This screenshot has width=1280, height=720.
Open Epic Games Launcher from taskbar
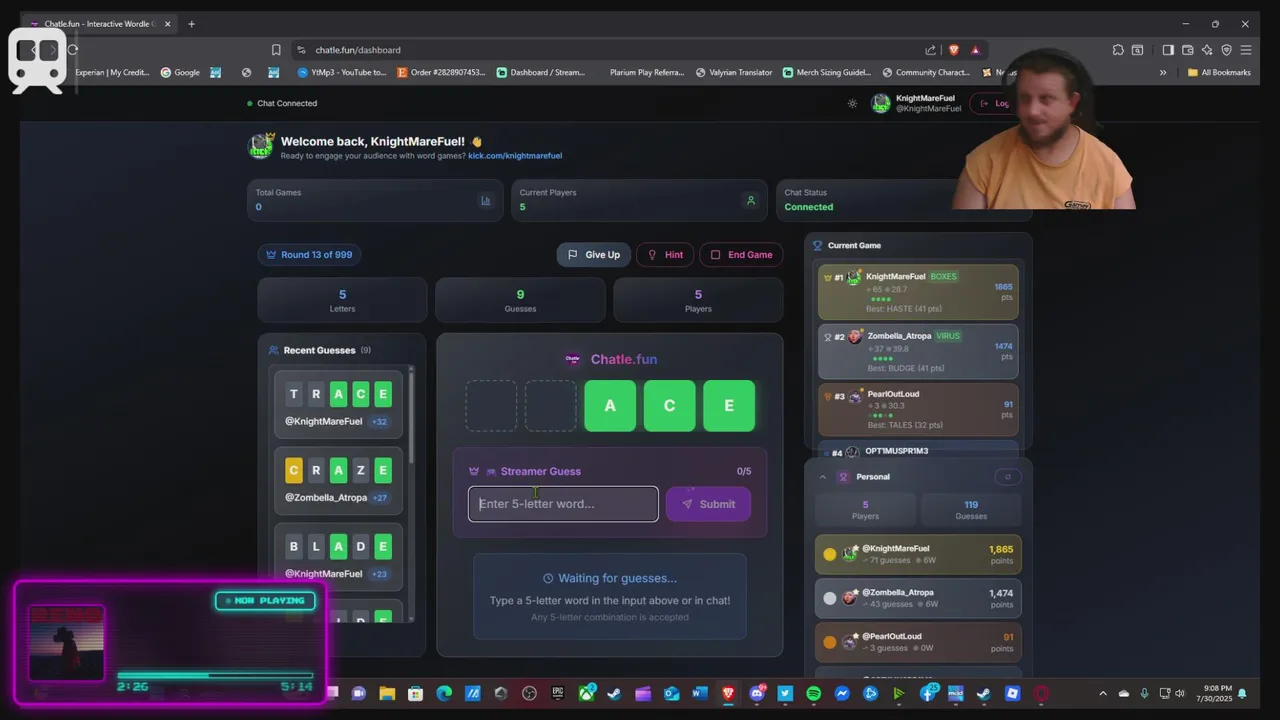558,693
